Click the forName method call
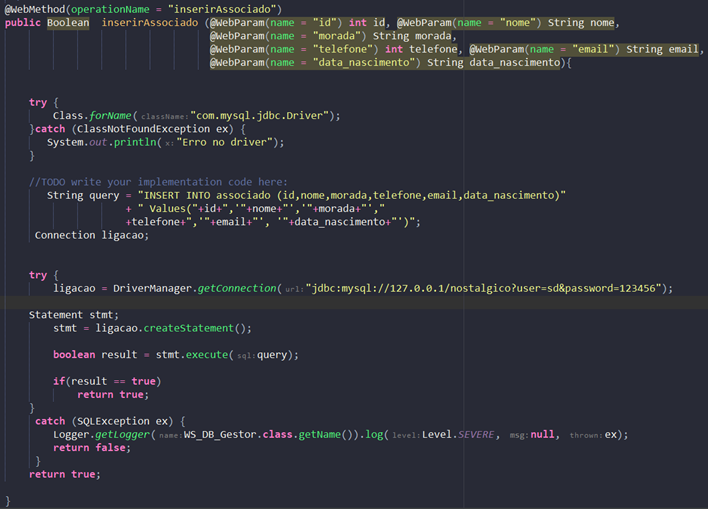708x509 pixels. 110,116
